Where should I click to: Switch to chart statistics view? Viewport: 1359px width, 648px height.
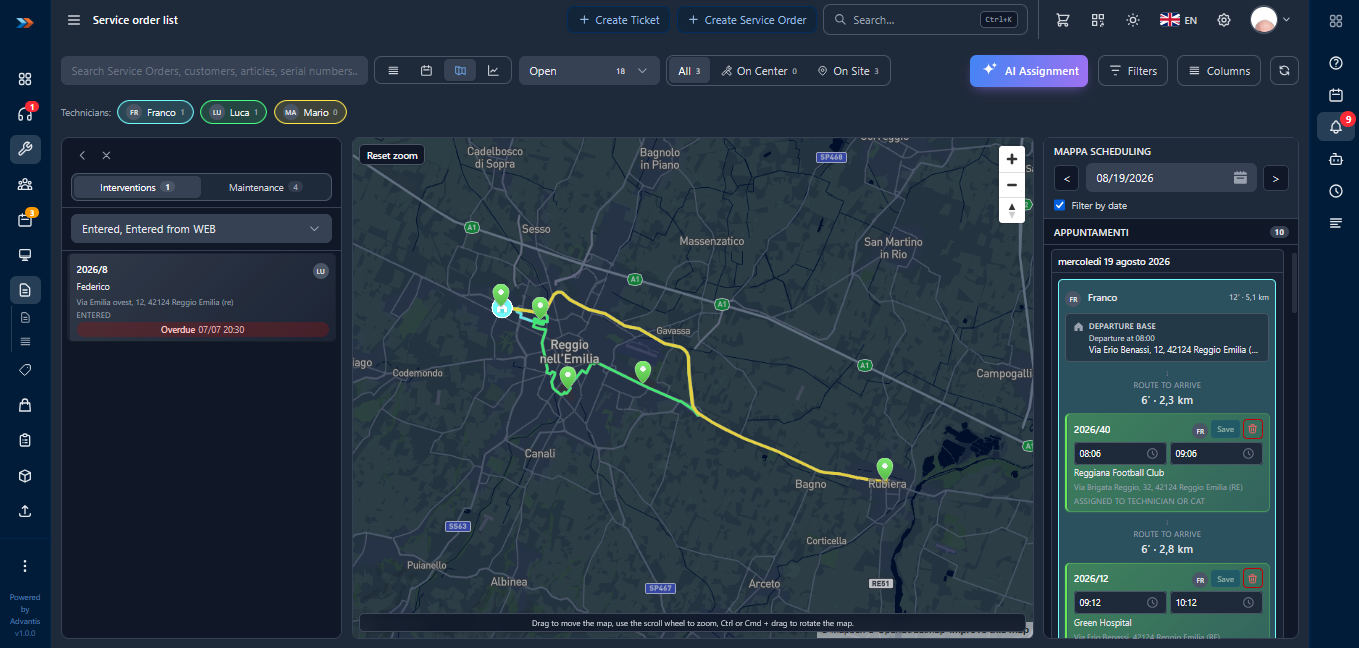tap(493, 71)
